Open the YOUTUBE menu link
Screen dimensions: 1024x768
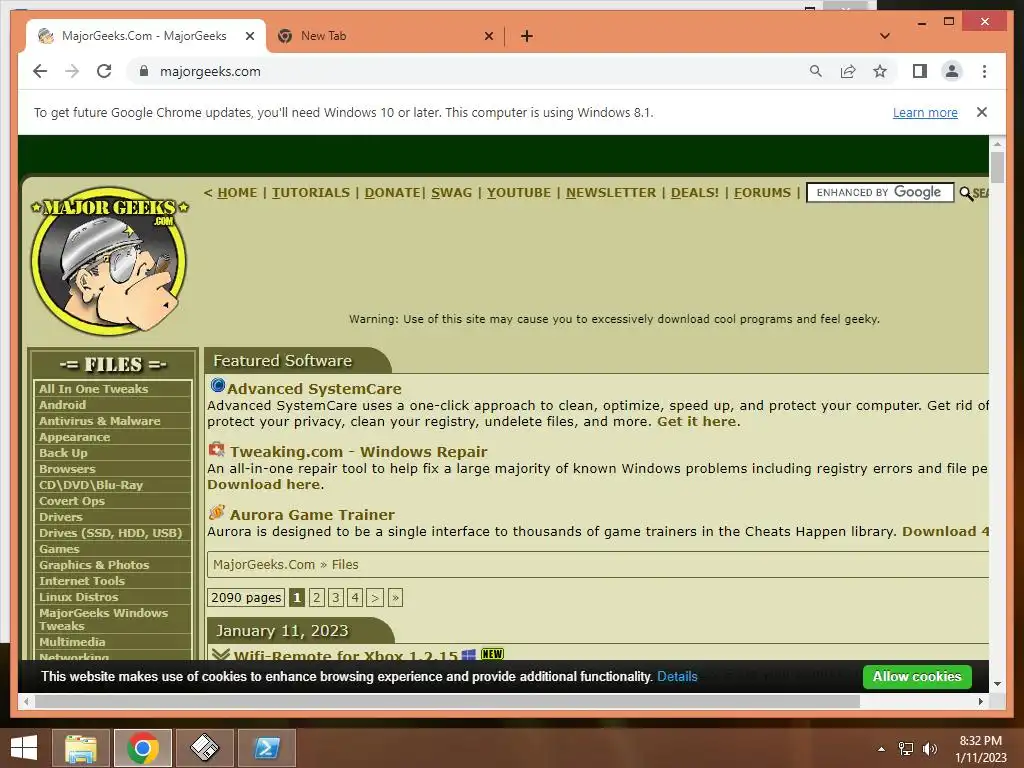pos(519,193)
